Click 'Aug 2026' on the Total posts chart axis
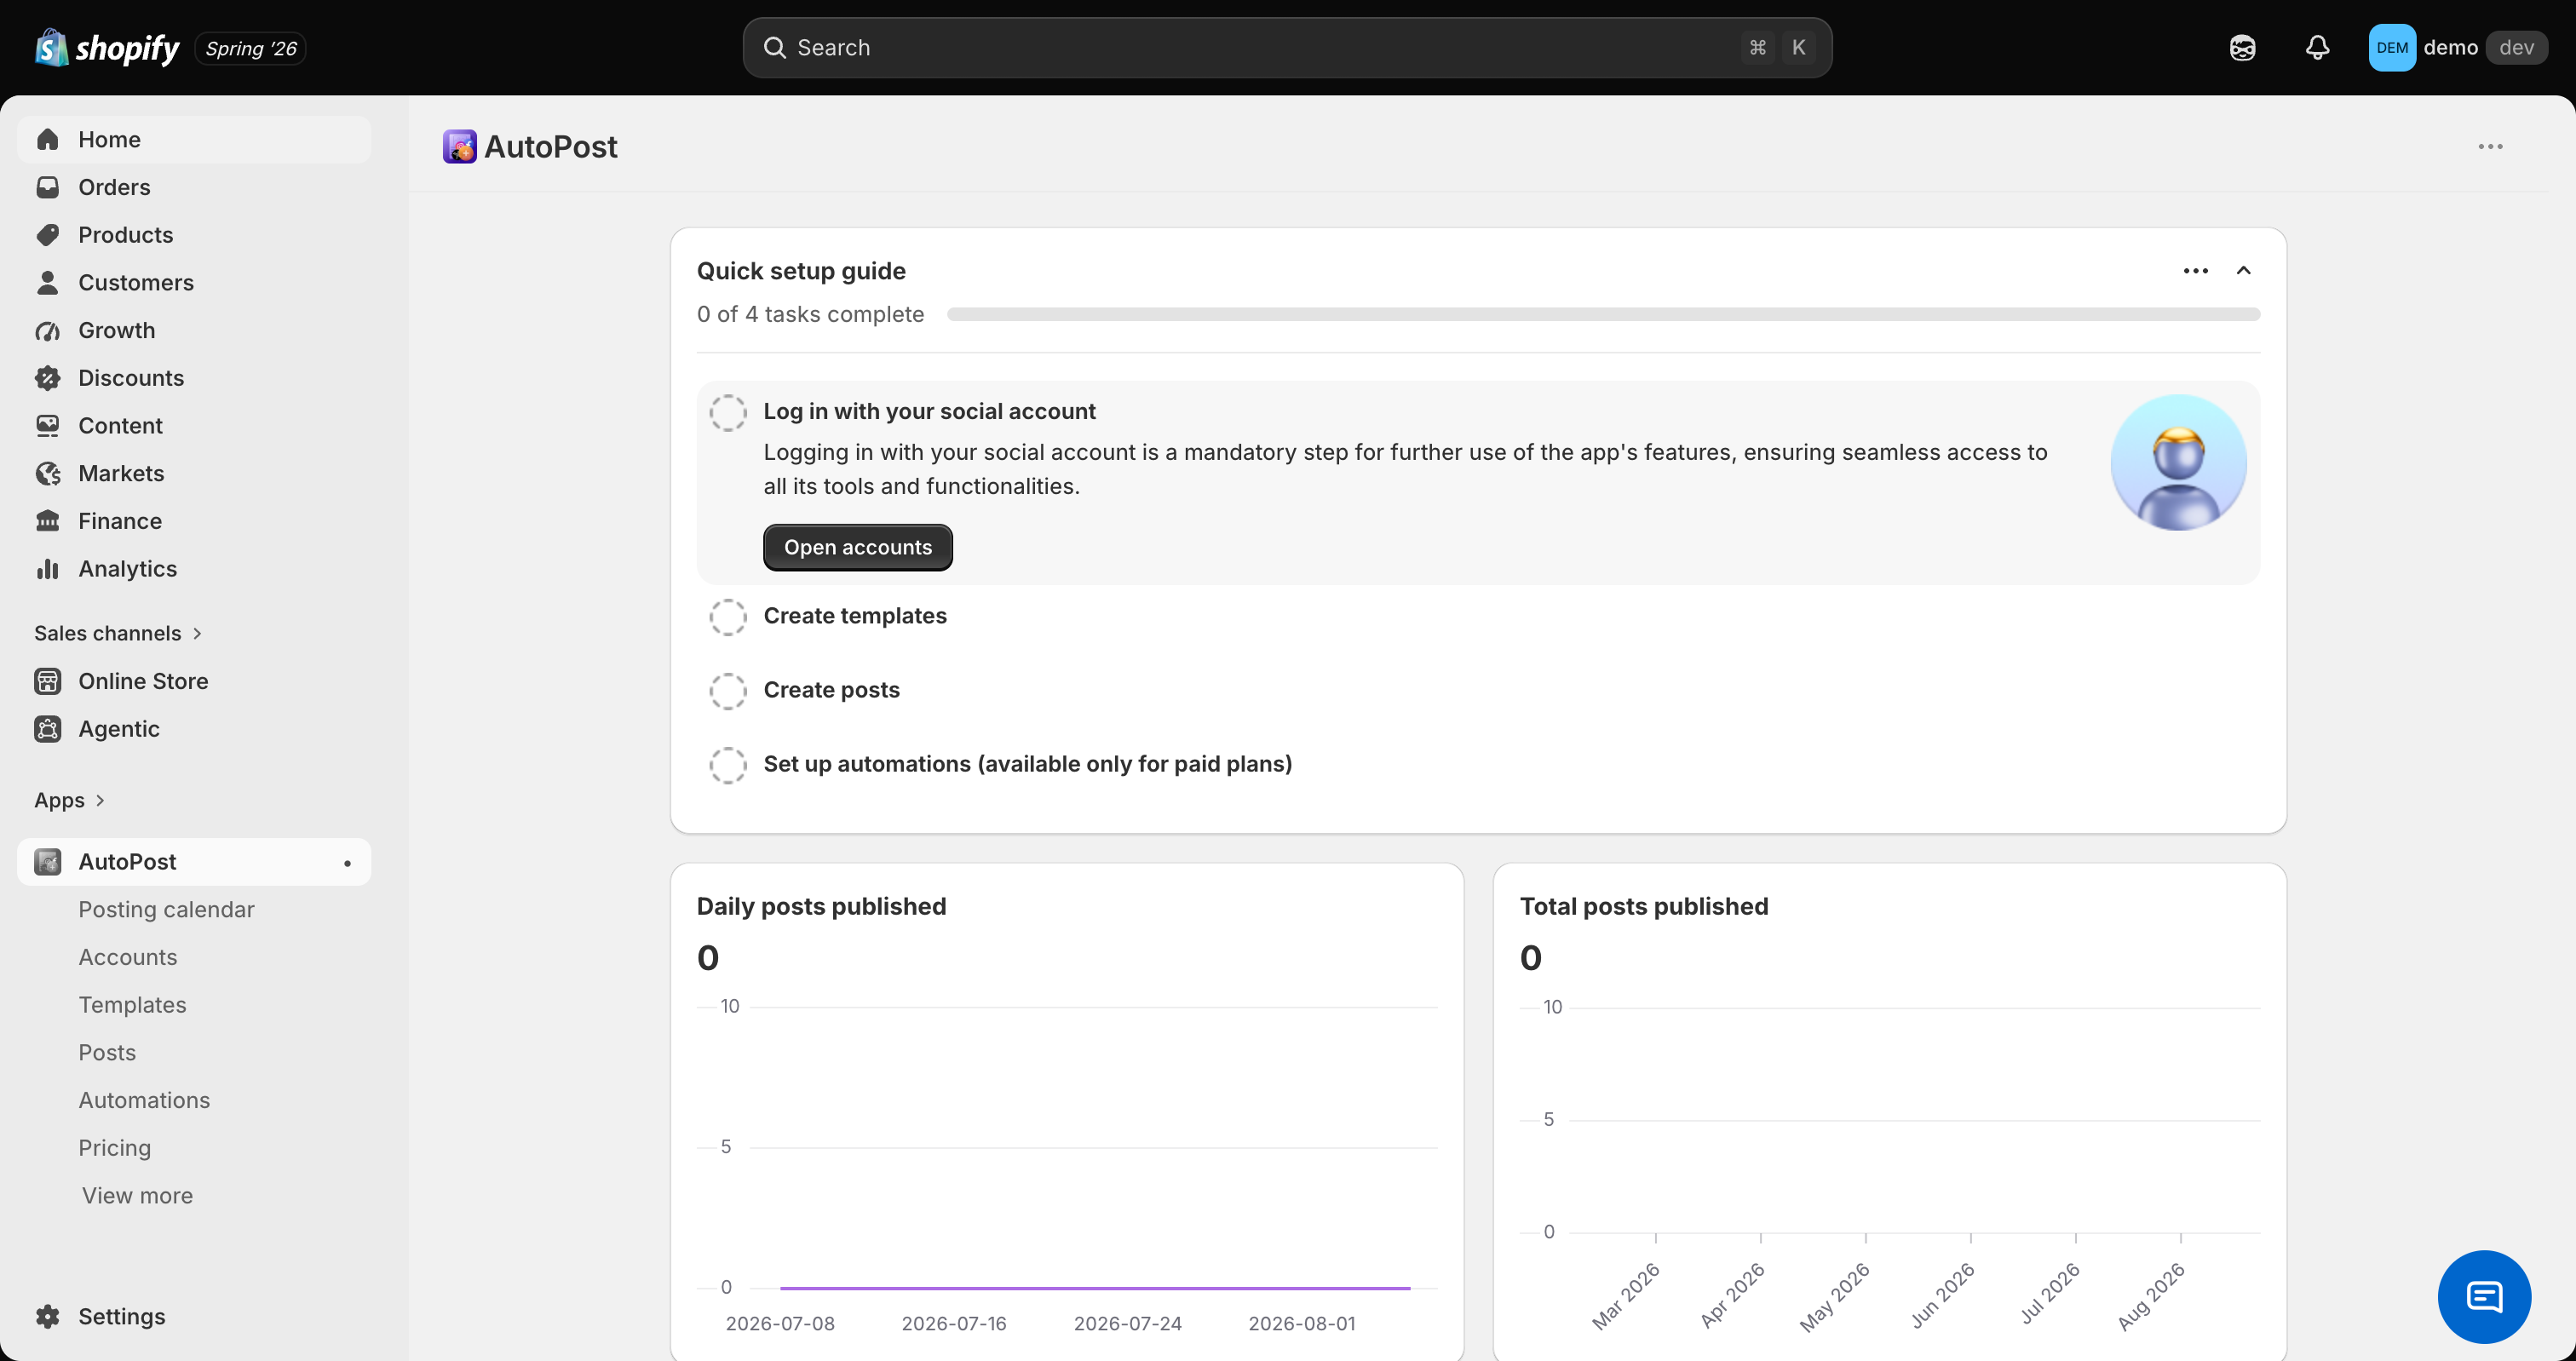The height and width of the screenshot is (1361, 2576). coord(2152,1295)
